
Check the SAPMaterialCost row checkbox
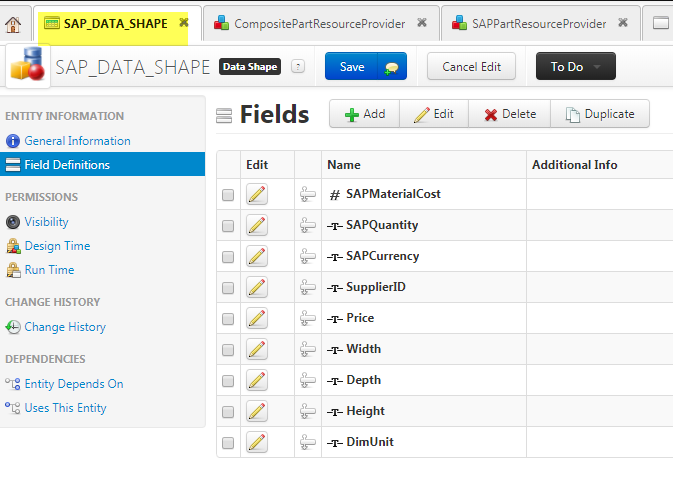coord(228,195)
